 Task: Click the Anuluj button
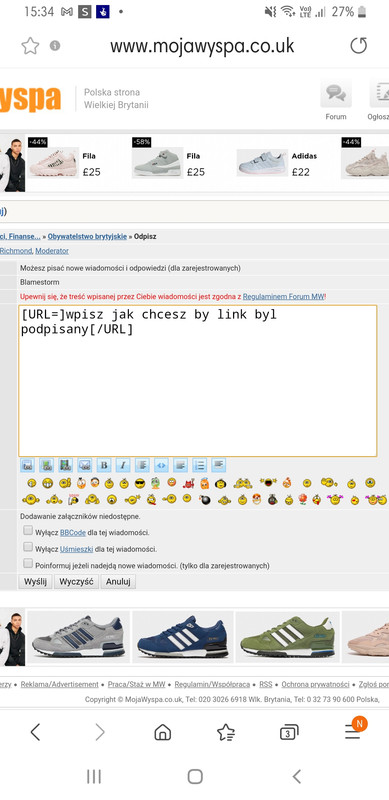pos(118,582)
